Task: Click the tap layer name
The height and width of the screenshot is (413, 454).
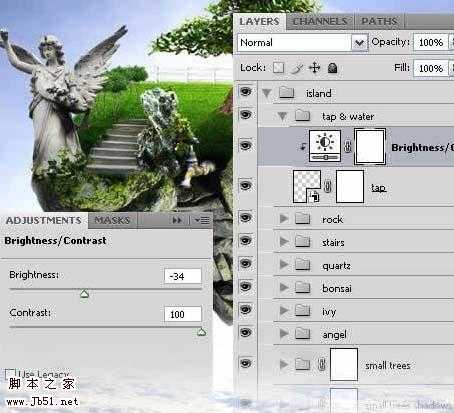Action: pos(379,188)
